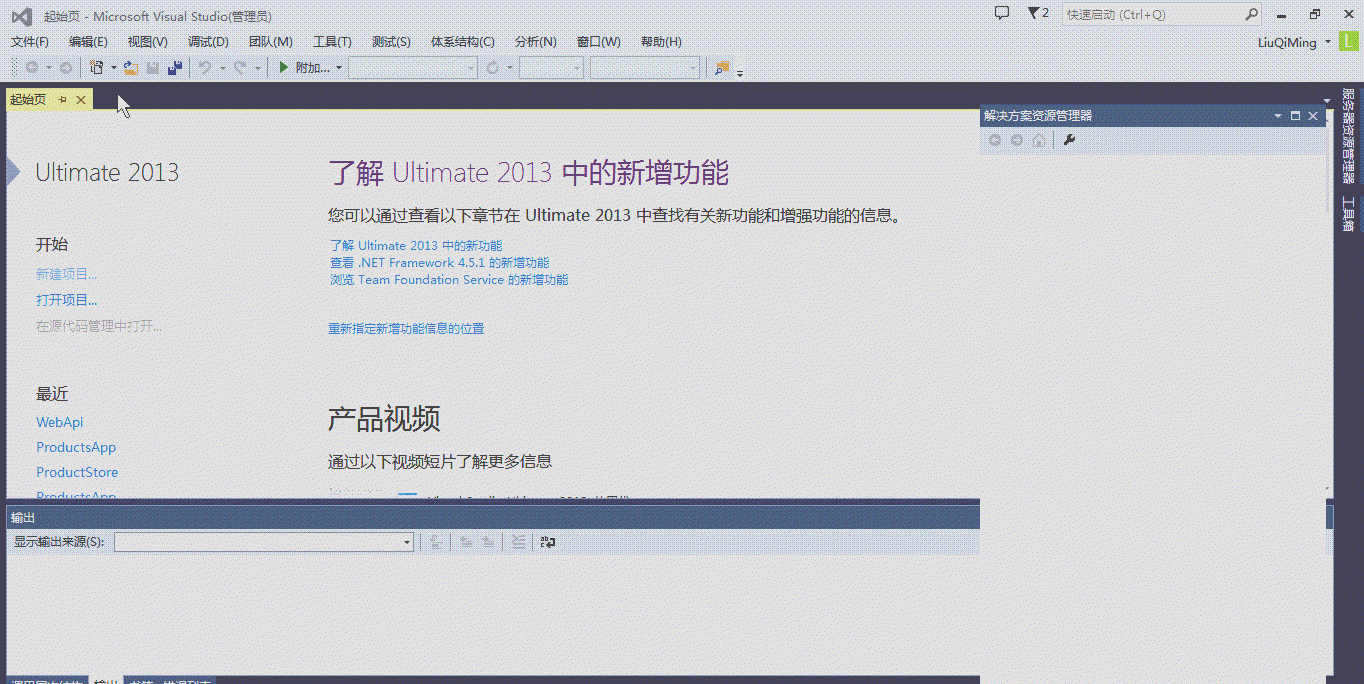This screenshot has height=684, width=1364.
Task: Open the 帮助(H) menu
Action: [x=661, y=42]
